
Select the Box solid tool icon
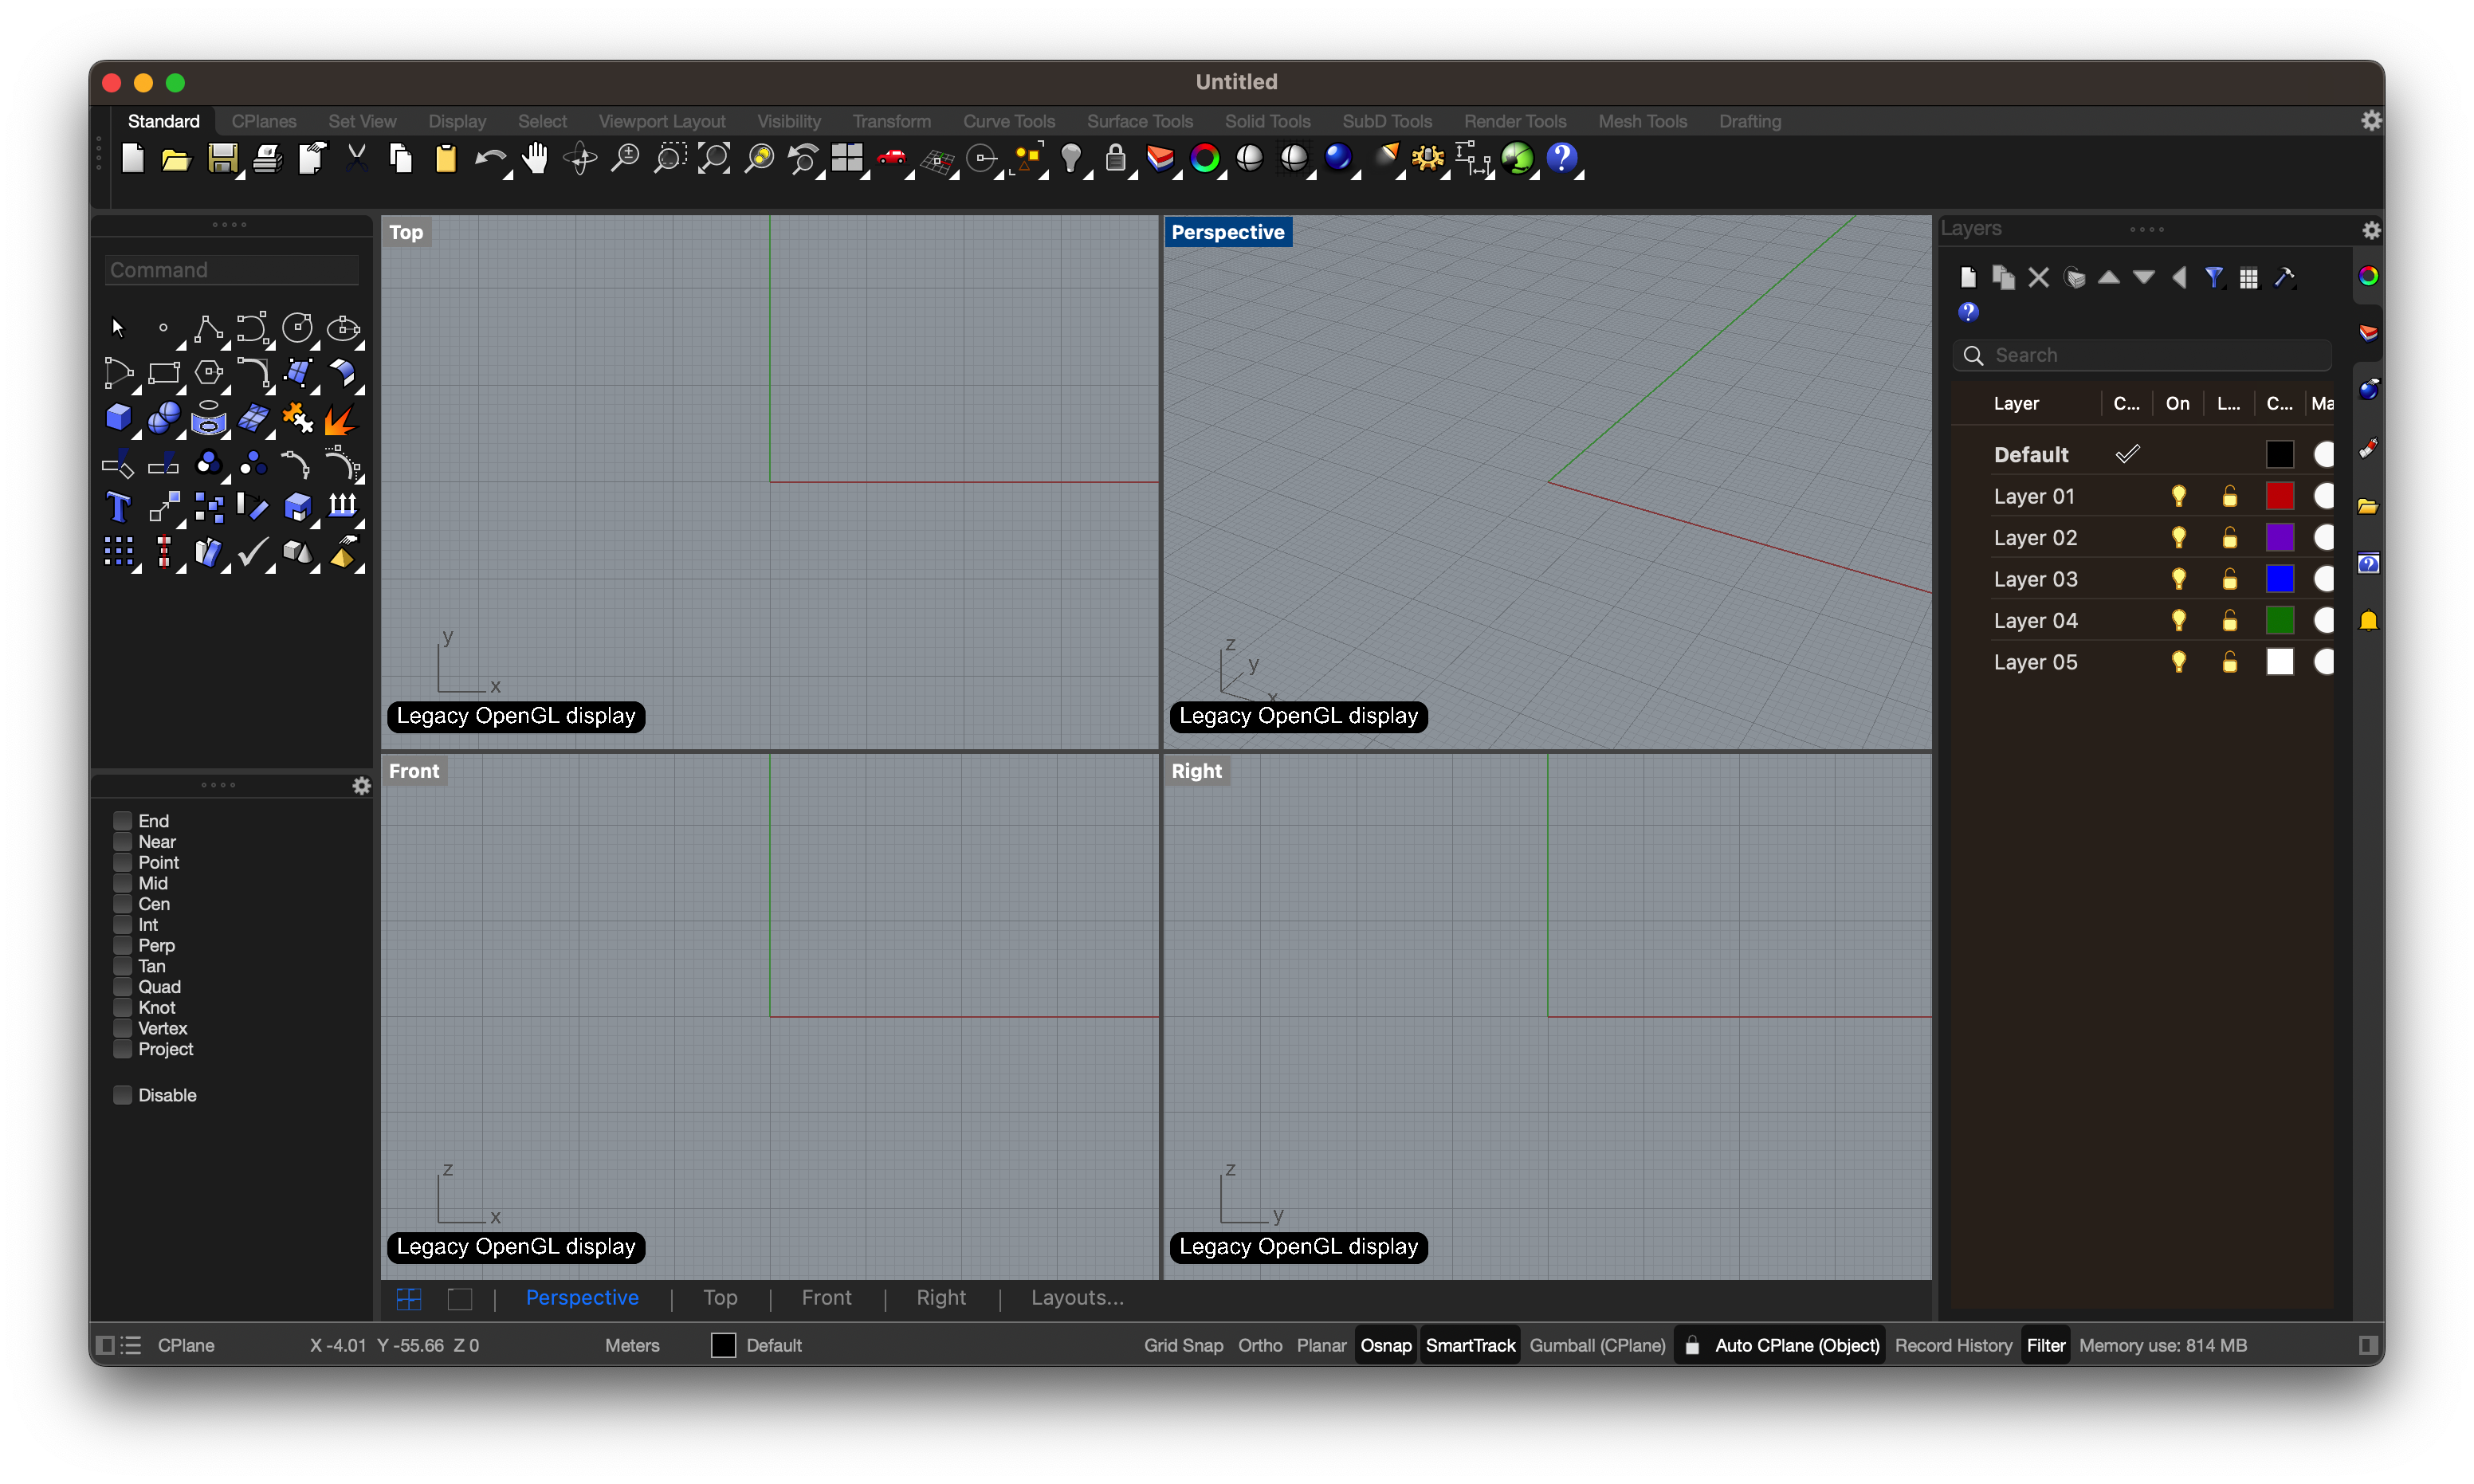[x=118, y=417]
